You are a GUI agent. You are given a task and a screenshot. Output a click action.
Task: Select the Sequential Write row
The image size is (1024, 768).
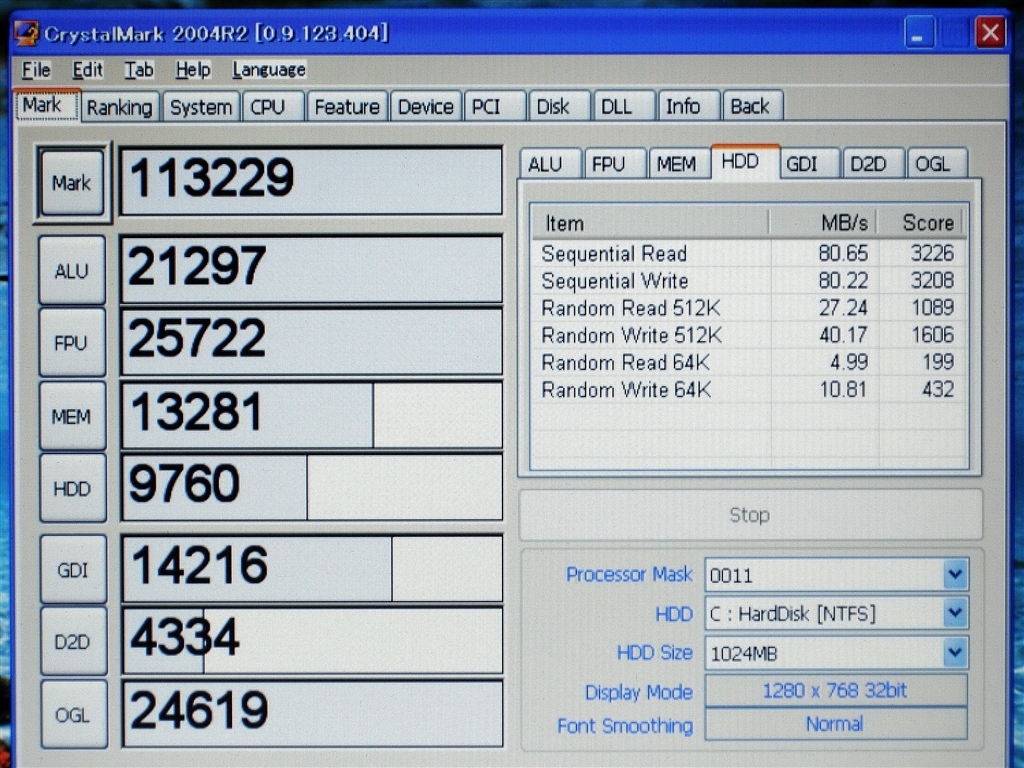coord(748,280)
